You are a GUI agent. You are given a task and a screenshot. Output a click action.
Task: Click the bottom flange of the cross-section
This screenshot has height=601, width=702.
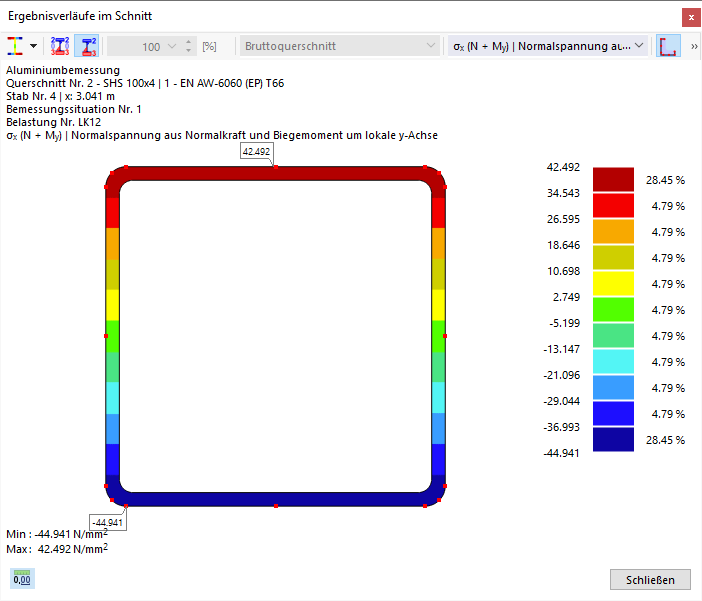click(276, 499)
